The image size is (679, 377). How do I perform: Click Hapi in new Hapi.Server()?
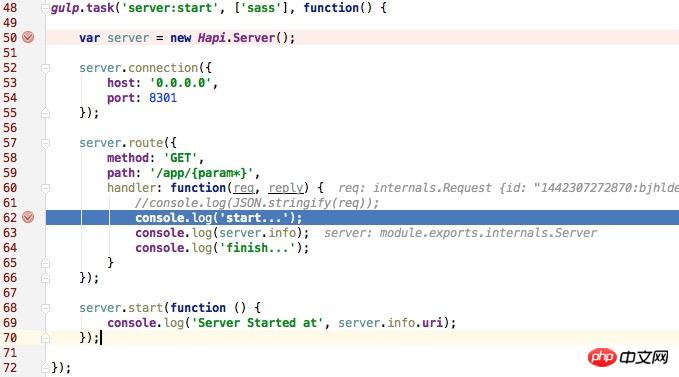pos(212,38)
